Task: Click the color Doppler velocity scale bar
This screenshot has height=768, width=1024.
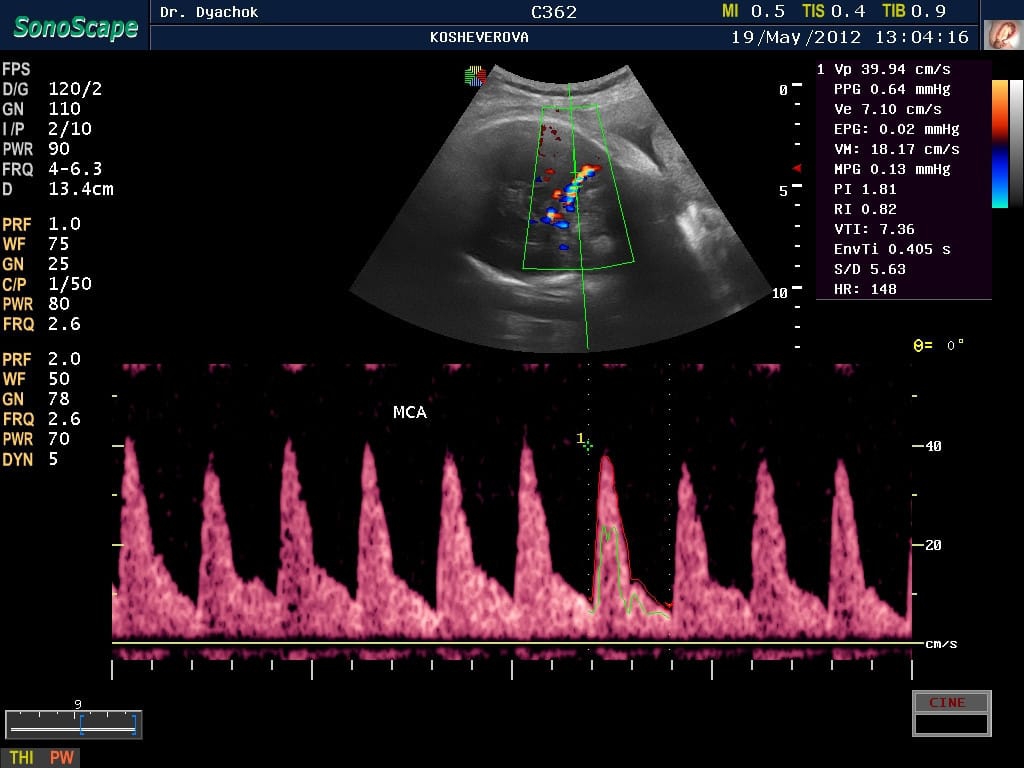Action: pyautogui.click(x=1000, y=143)
